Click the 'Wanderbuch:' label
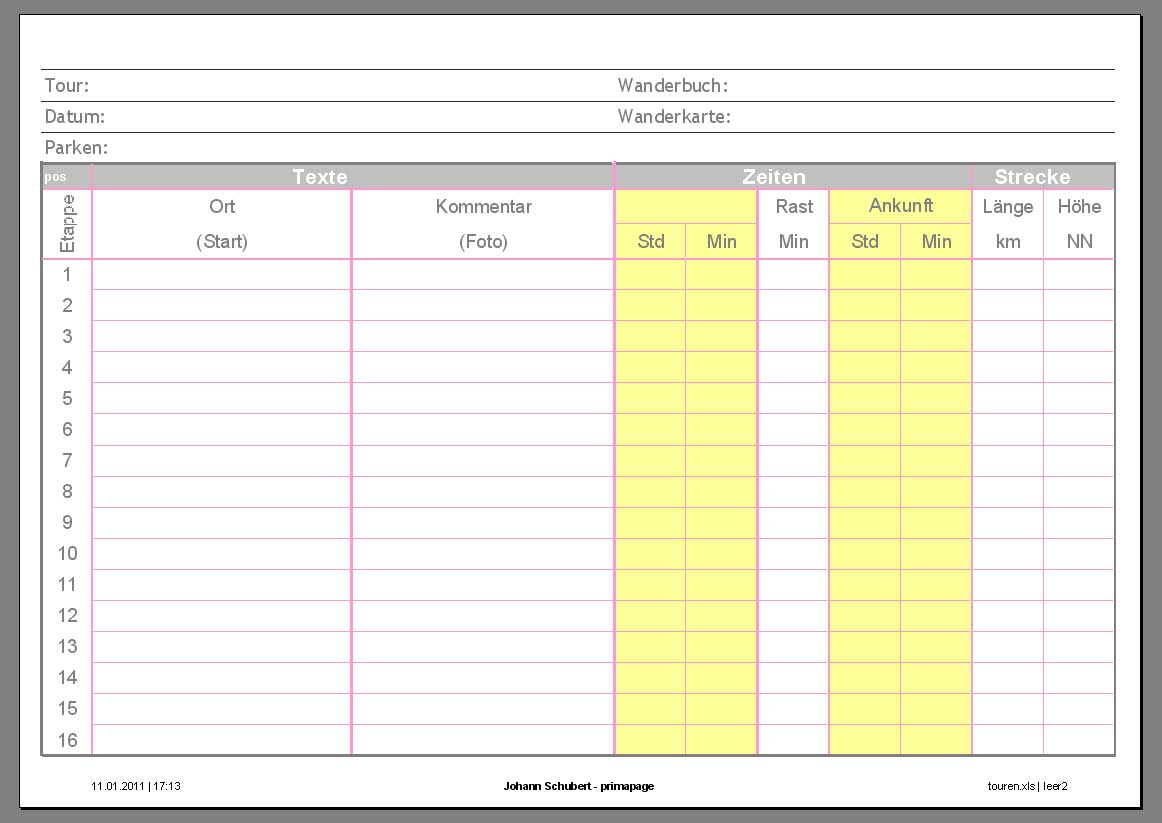 [x=673, y=85]
